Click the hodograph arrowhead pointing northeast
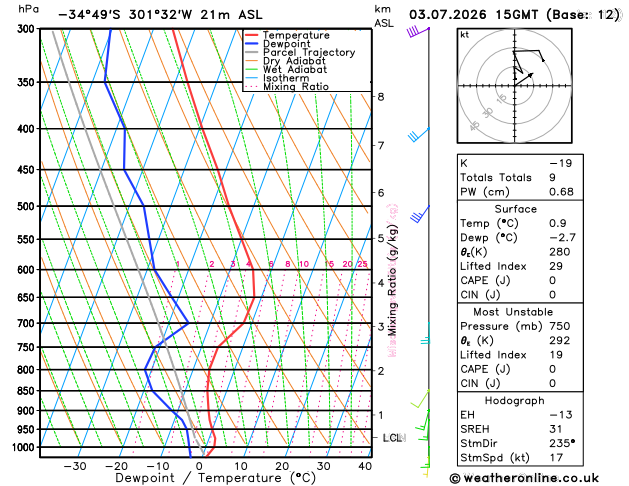 click(x=531, y=75)
